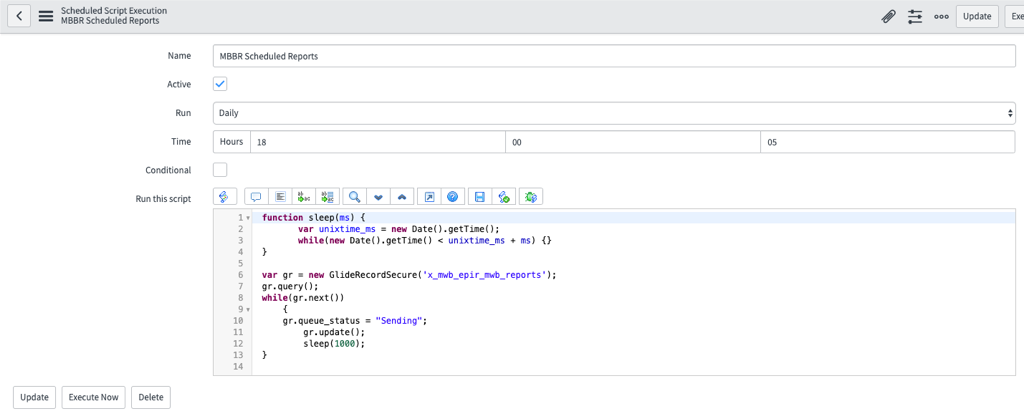Click the Execute Now button
This screenshot has height=413, width=1024.
point(93,397)
